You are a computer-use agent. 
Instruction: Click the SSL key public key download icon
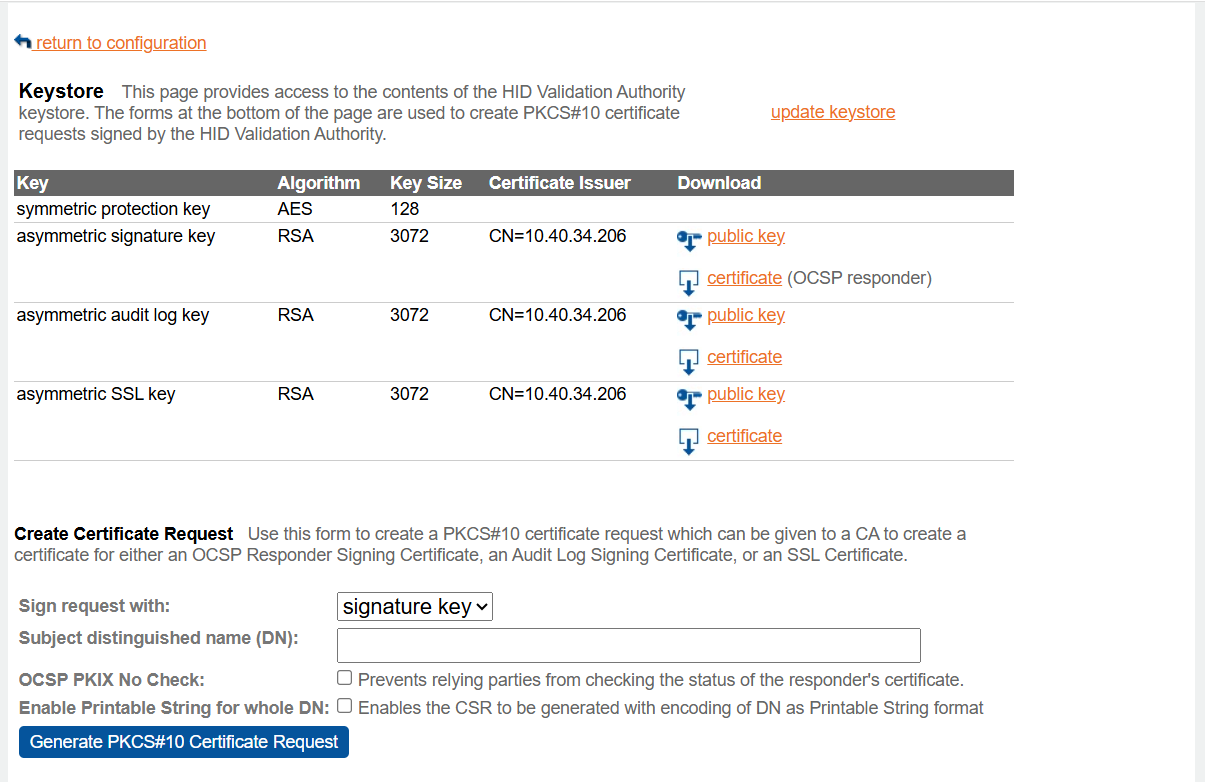[688, 398]
